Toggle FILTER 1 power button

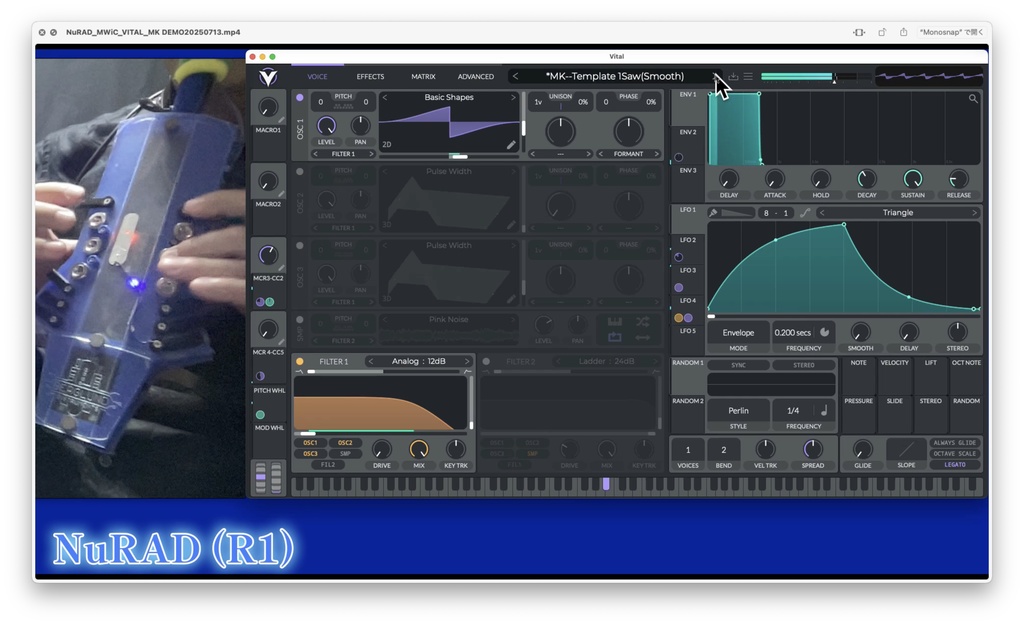(300, 361)
